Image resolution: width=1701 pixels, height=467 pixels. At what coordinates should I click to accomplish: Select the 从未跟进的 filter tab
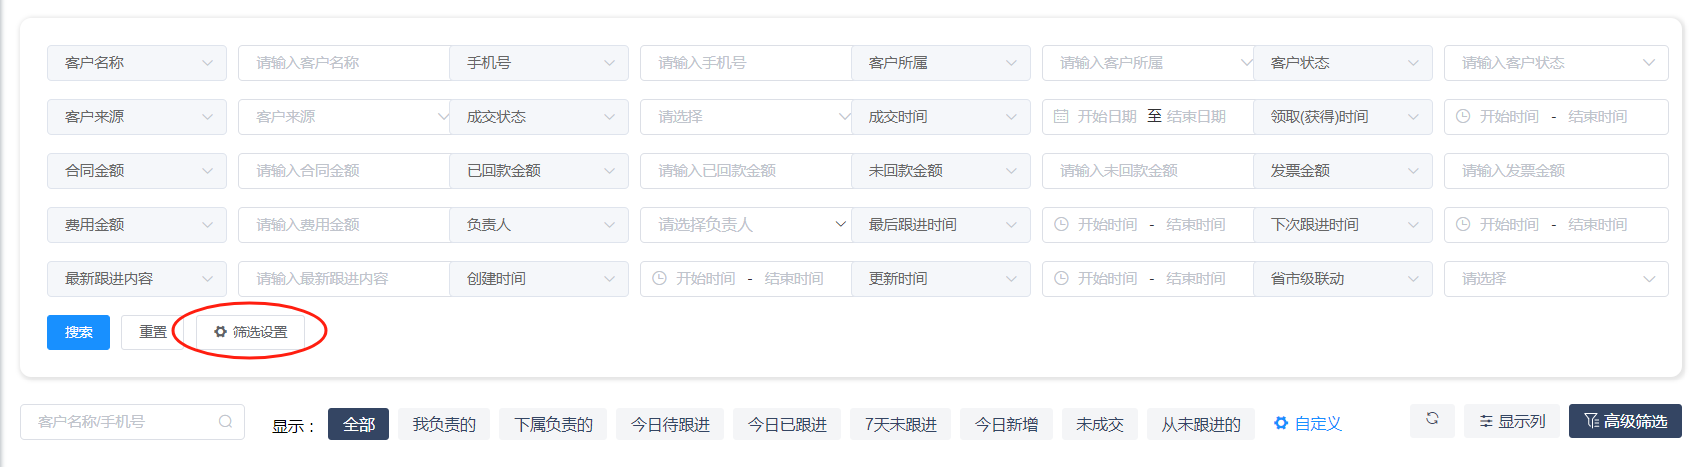[1200, 424]
